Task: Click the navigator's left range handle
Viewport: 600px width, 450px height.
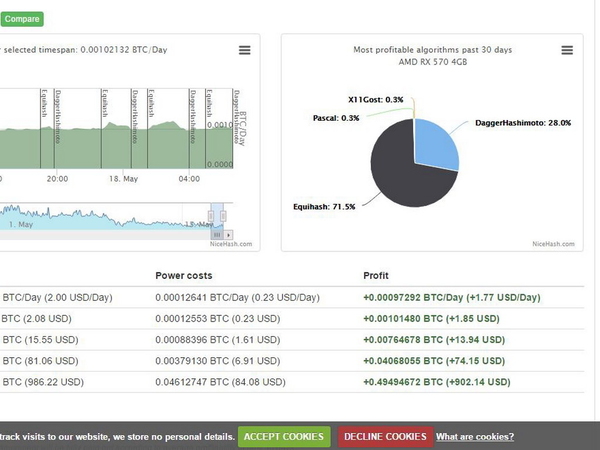Action: 211,214
